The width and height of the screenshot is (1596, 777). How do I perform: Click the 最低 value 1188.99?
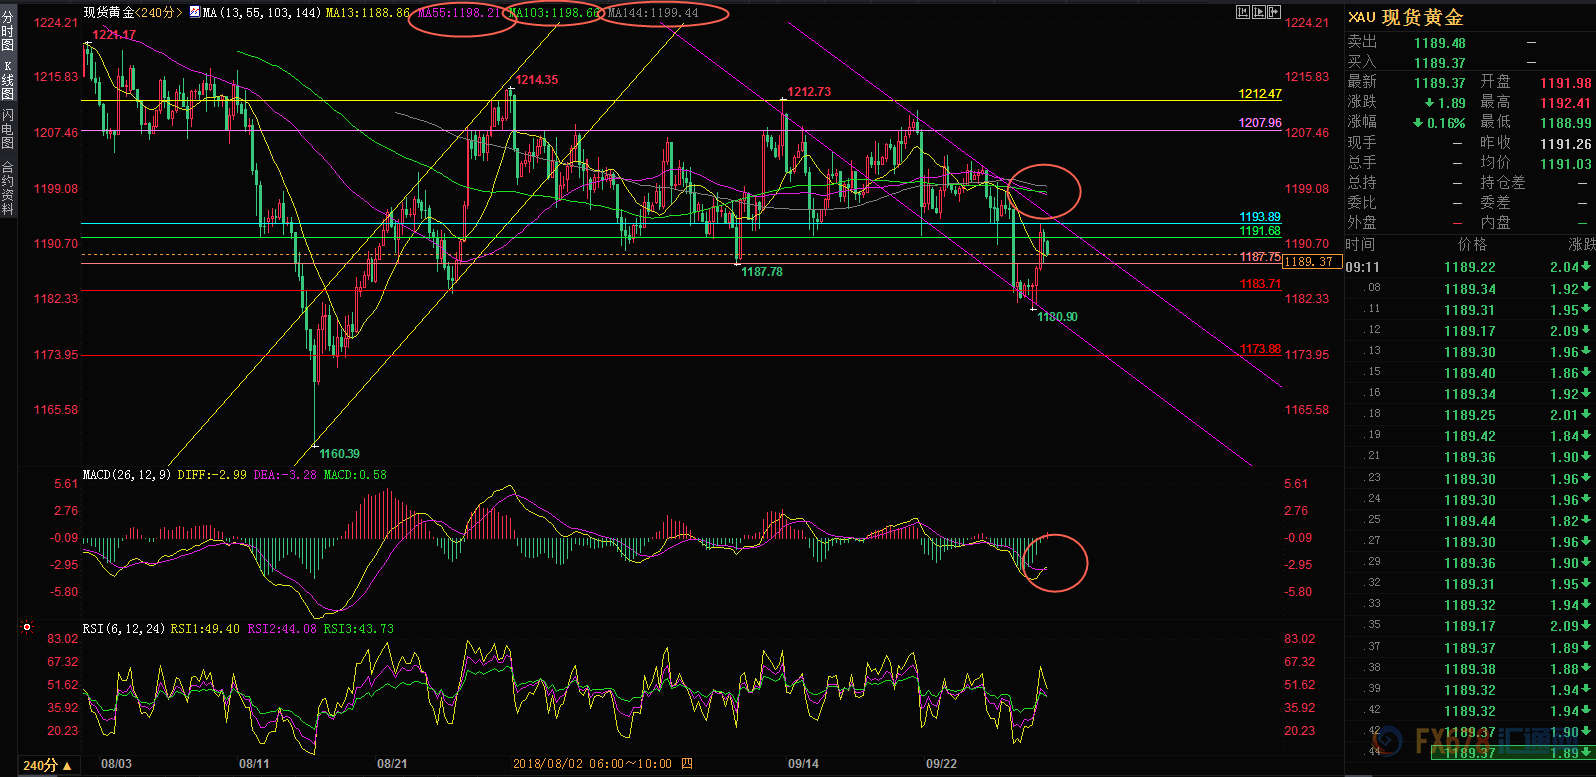click(x=1565, y=123)
